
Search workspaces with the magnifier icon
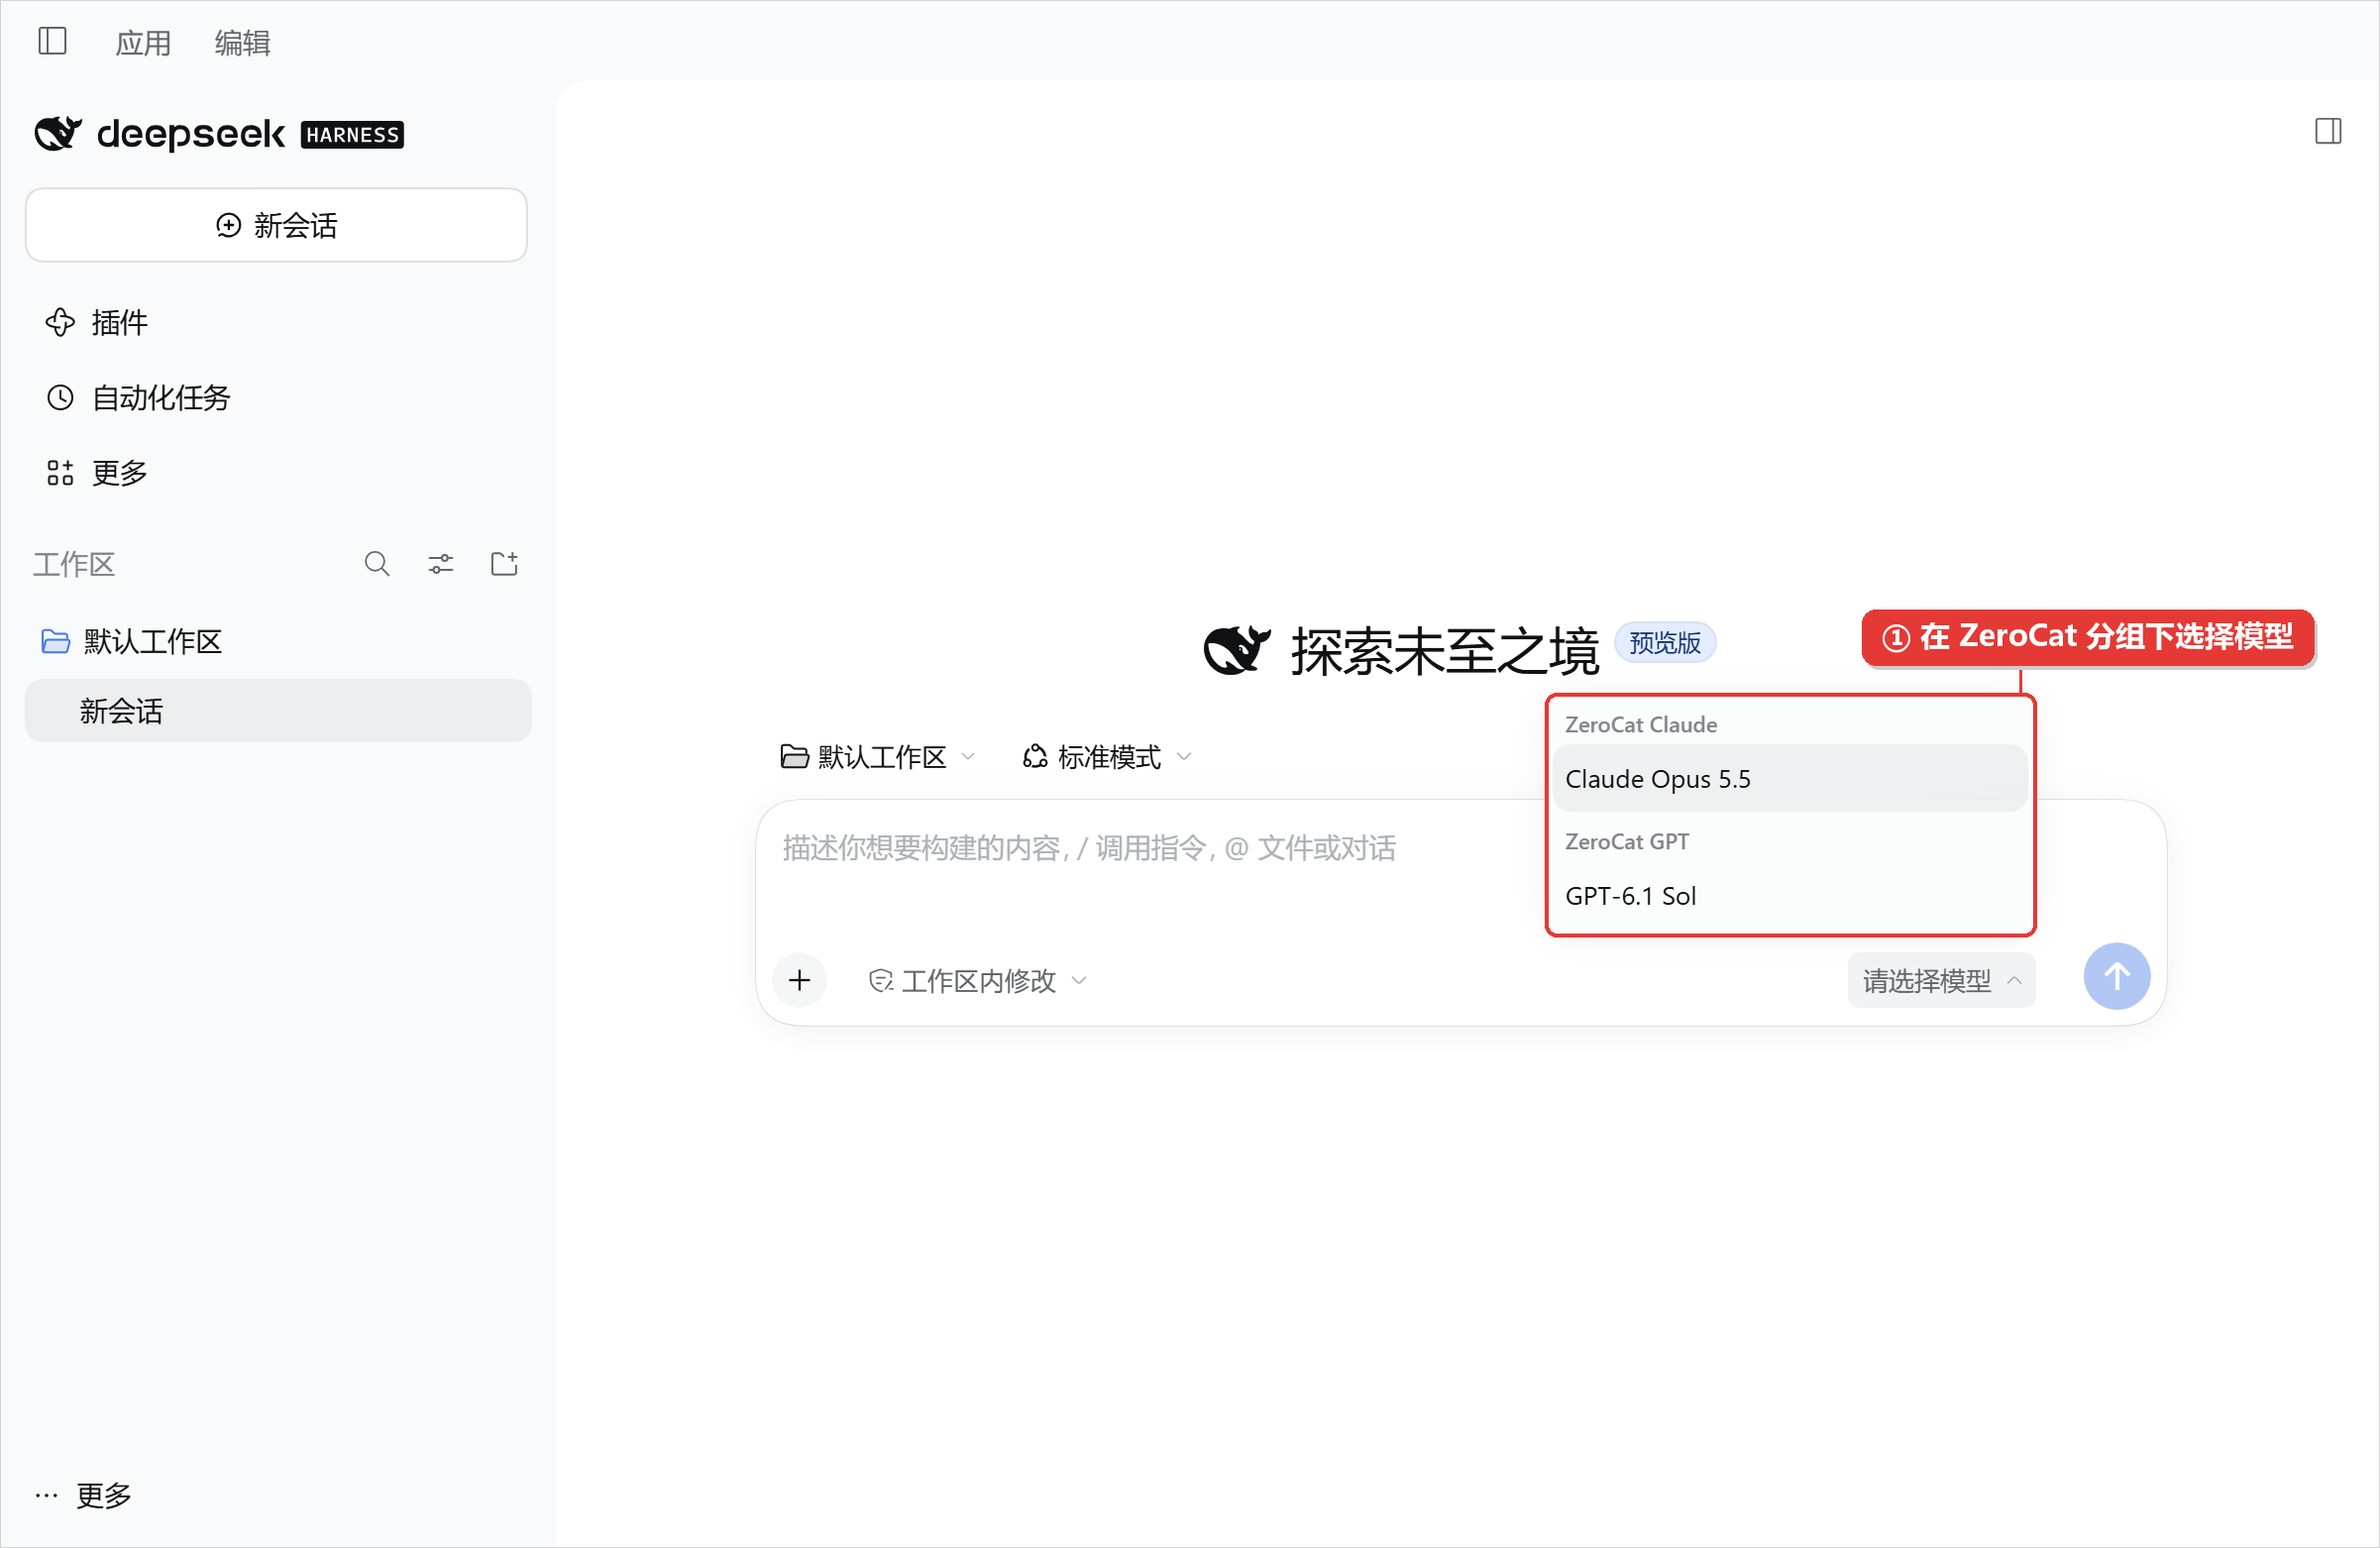[377, 564]
